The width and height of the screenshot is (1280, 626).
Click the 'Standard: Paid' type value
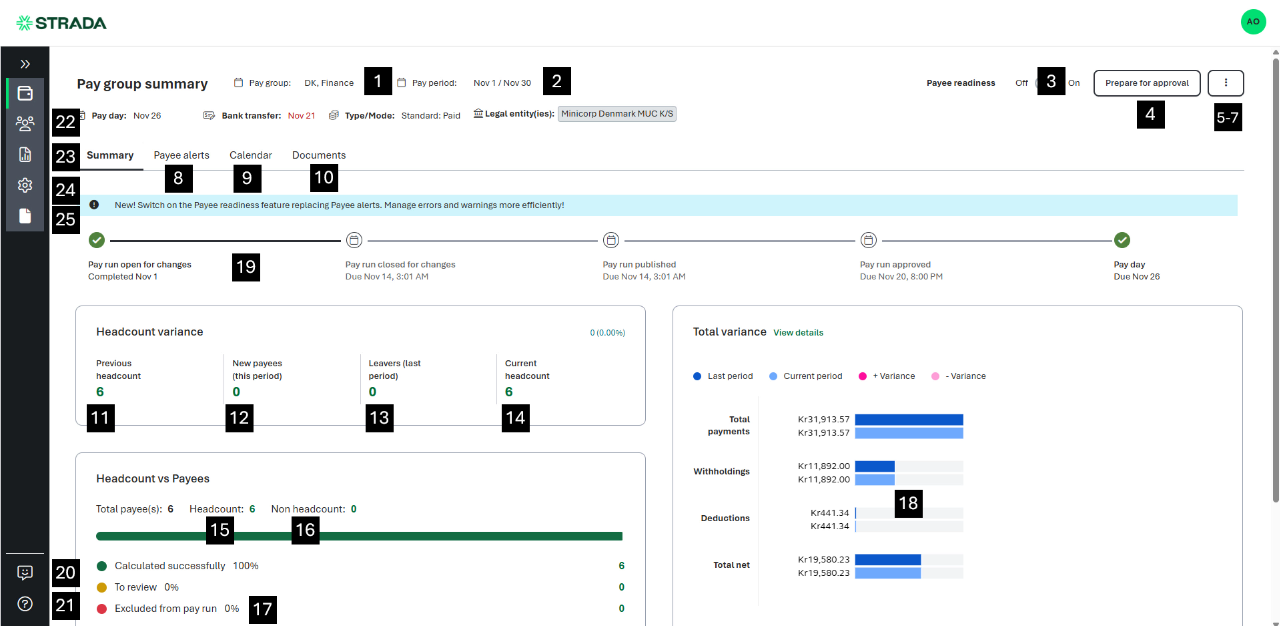[x=431, y=115]
